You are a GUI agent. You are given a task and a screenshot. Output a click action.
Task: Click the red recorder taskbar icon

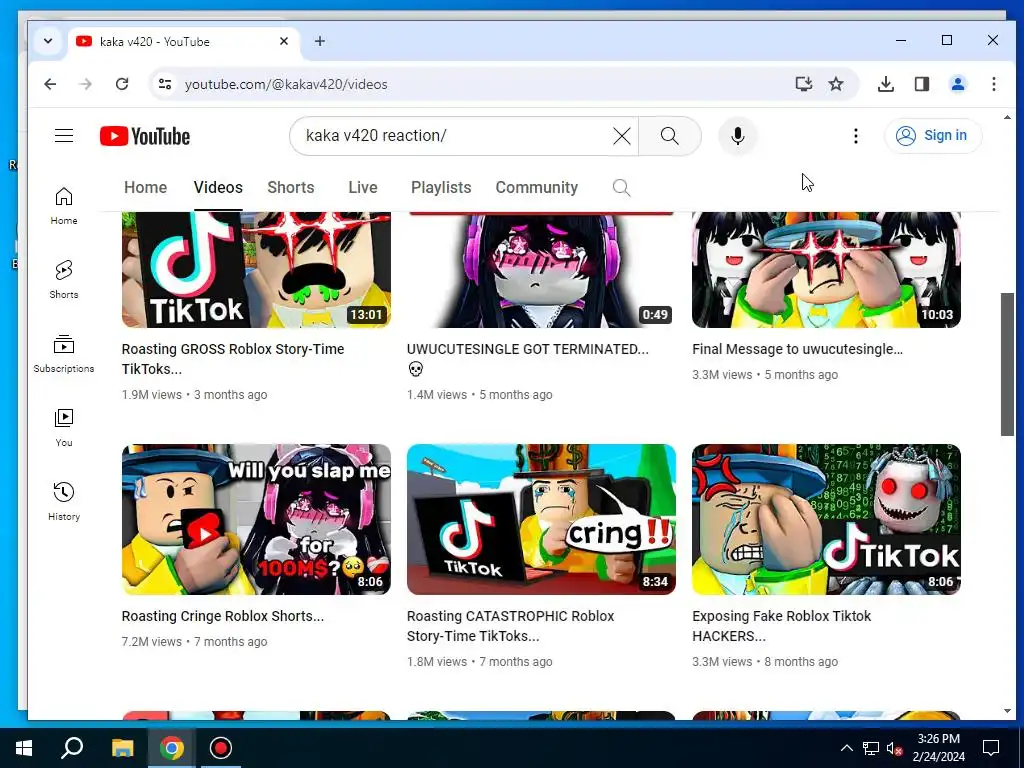(221, 748)
